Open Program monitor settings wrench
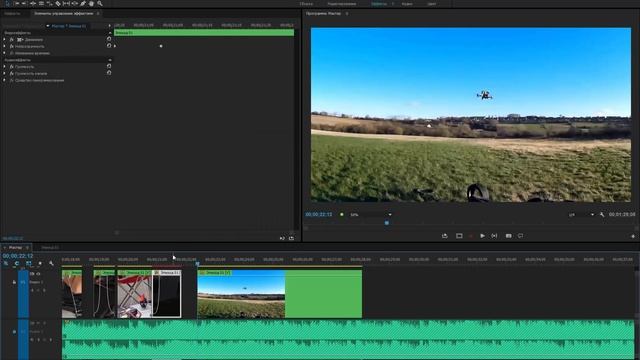640x360 pixels. click(x=602, y=214)
